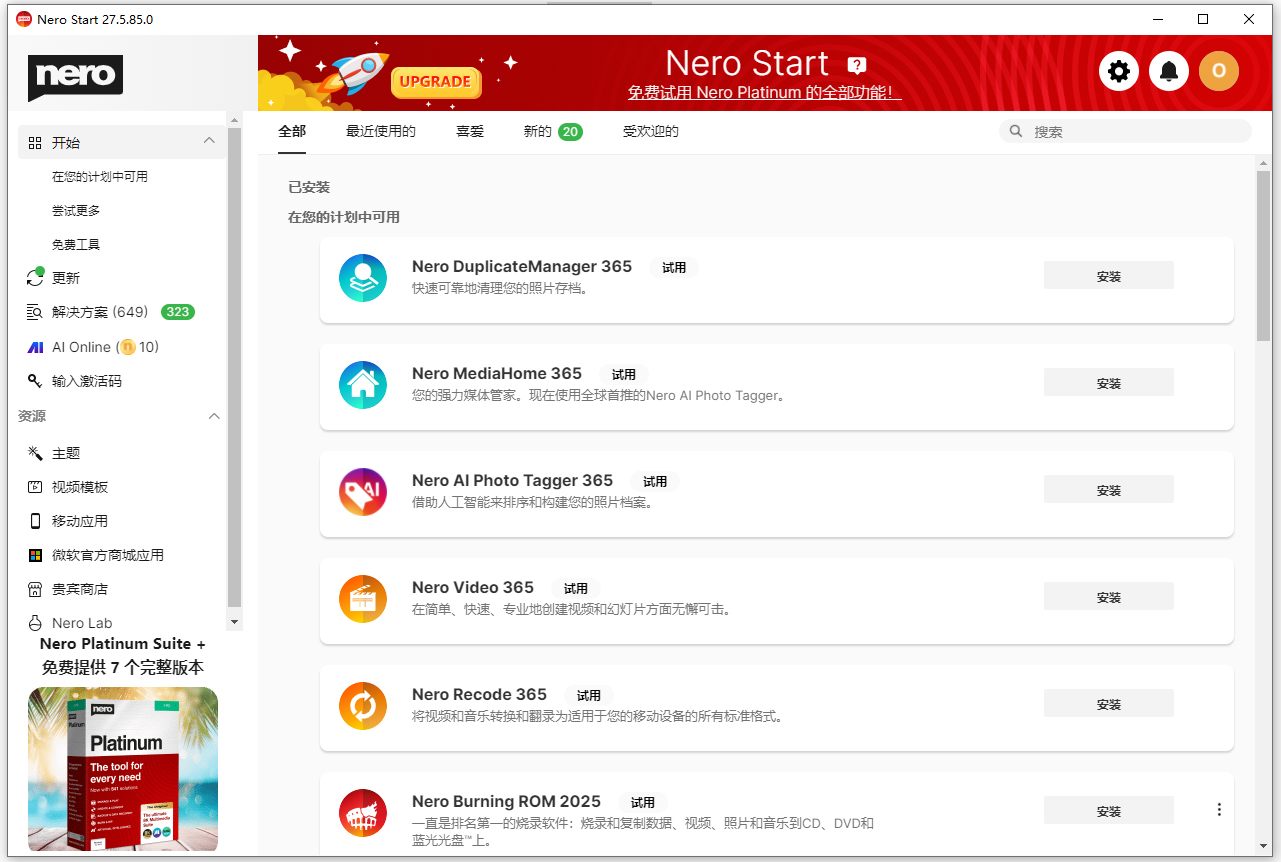Click the AI Online icon in sidebar
The image size is (1281, 862).
(x=35, y=347)
